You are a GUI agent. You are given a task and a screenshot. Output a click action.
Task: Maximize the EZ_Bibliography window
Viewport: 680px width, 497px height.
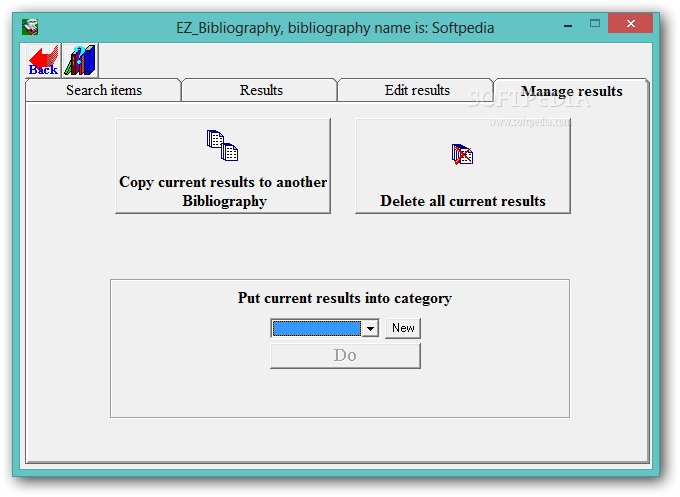point(595,24)
